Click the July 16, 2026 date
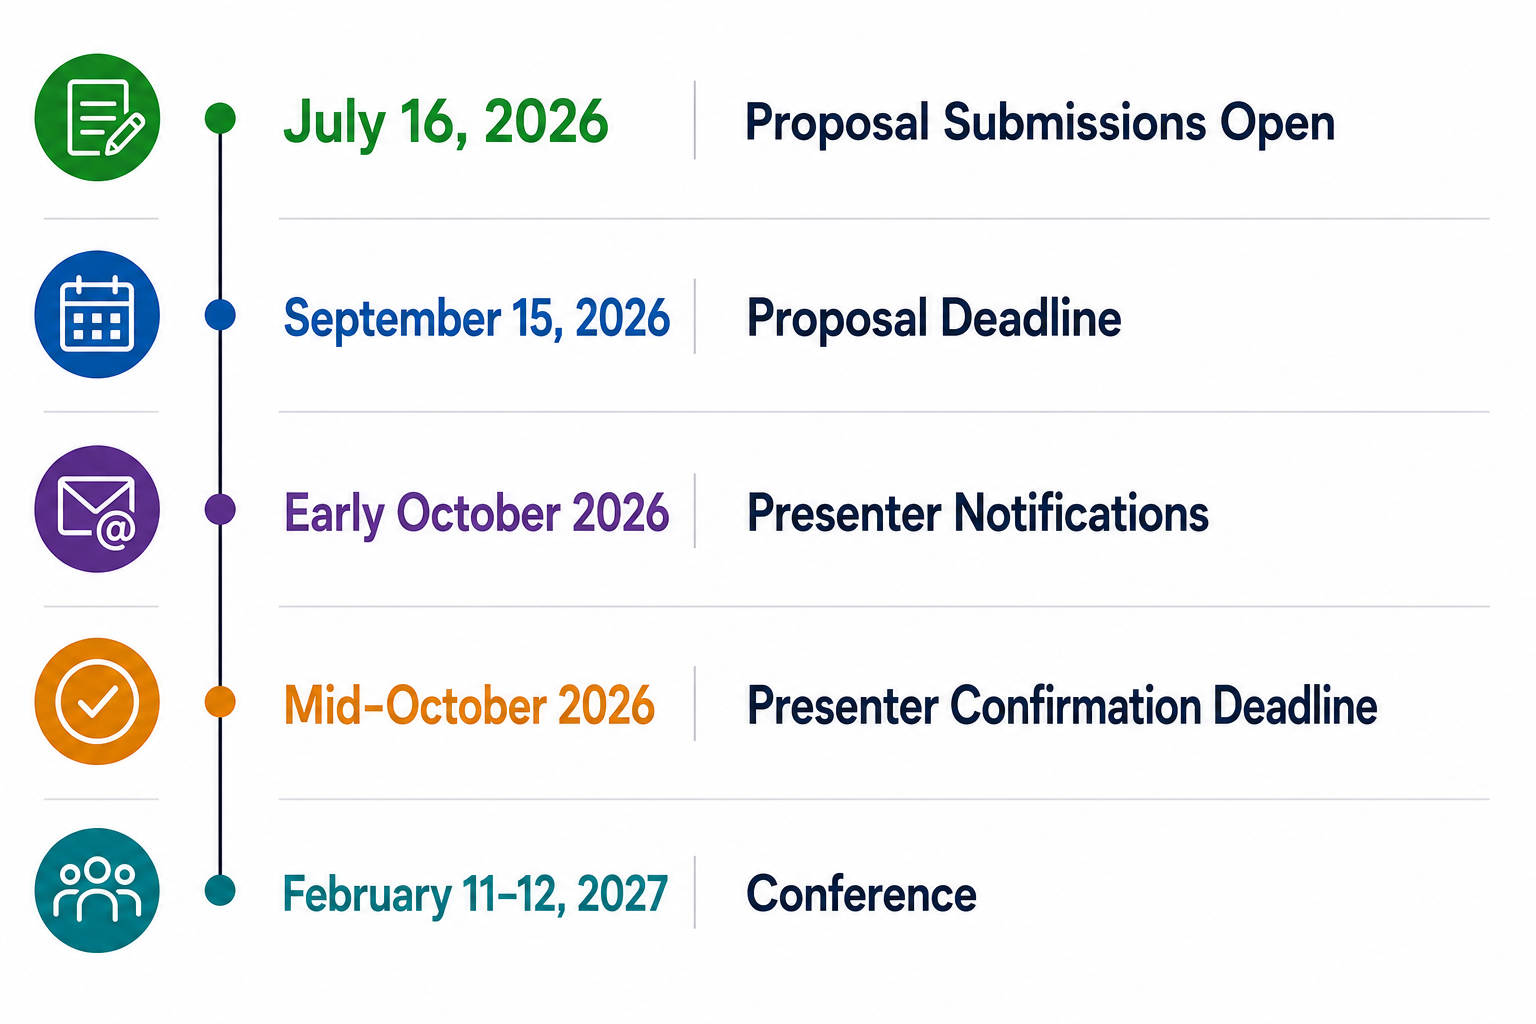 [446, 123]
